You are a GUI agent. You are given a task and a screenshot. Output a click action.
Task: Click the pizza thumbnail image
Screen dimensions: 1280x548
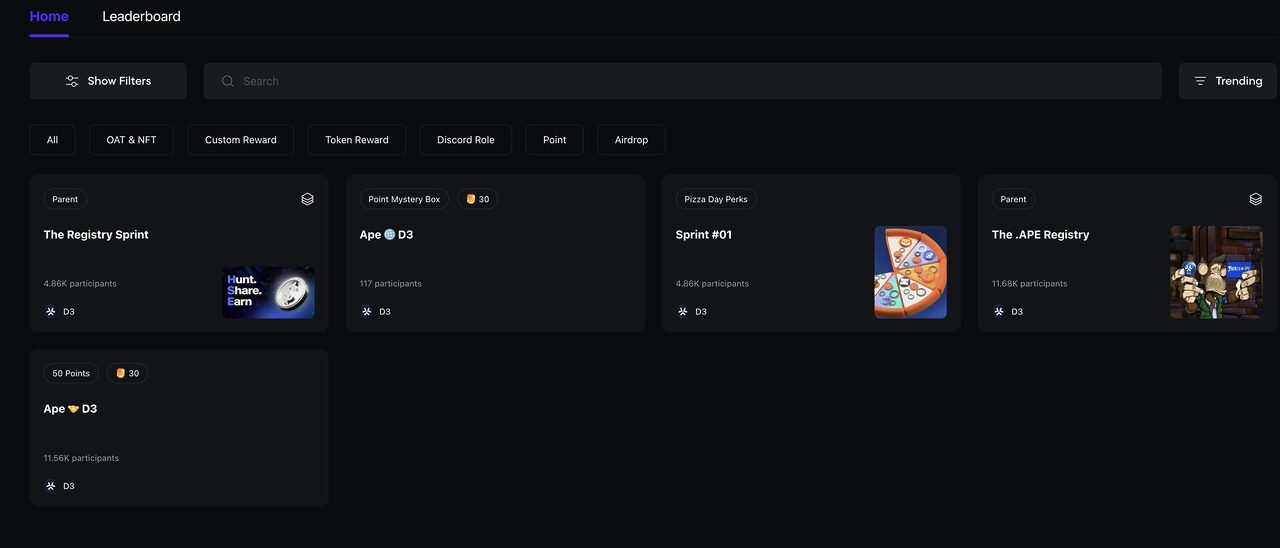tap(910, 272)
